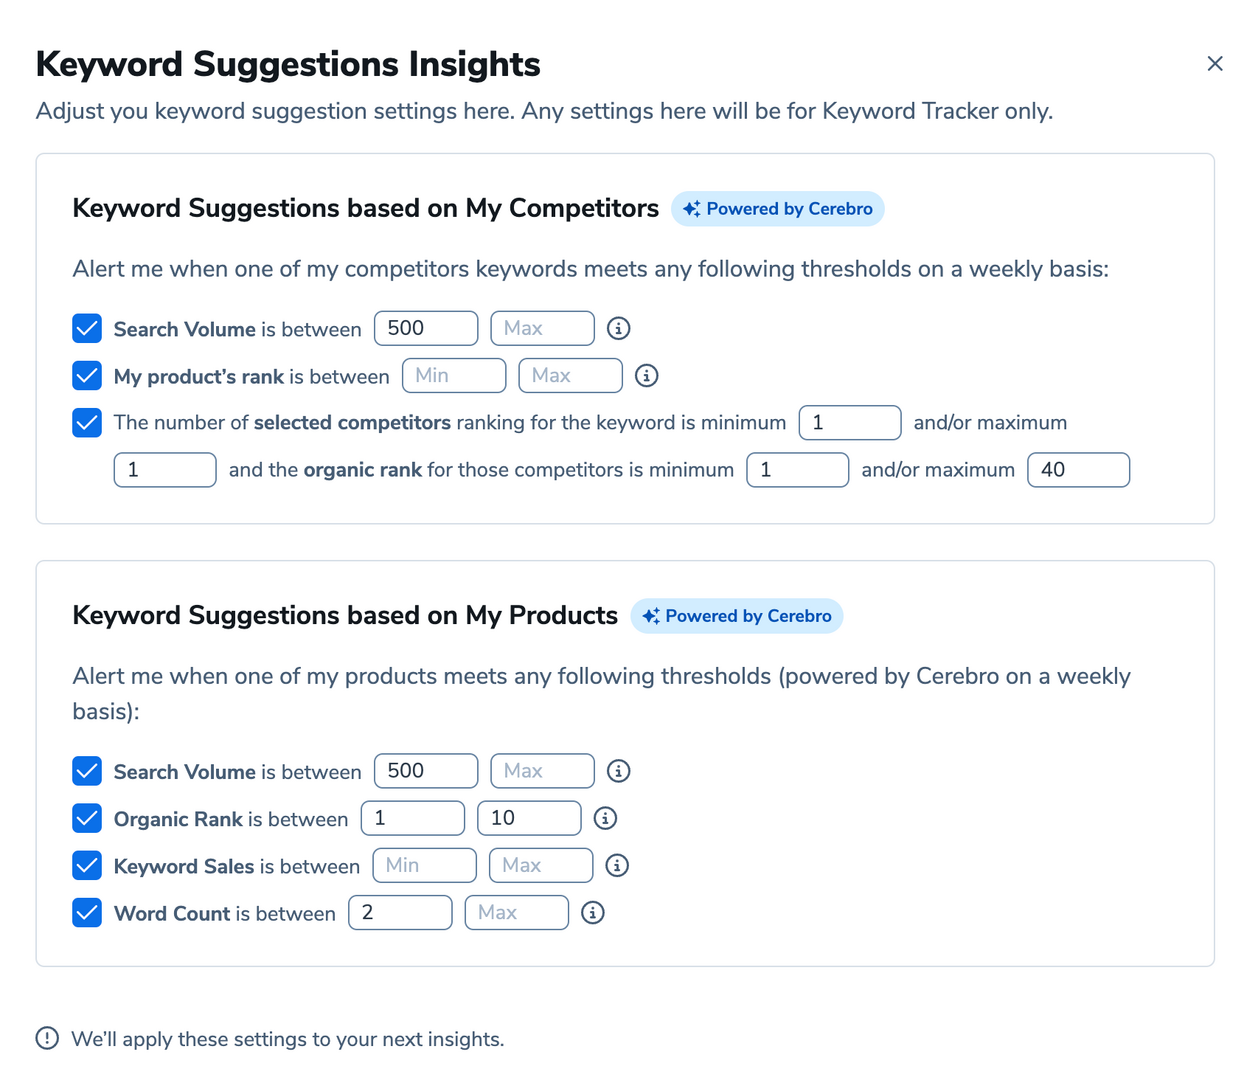Click info icon next to Word Count
1258x1080 pixels.
tap(593, 913)
